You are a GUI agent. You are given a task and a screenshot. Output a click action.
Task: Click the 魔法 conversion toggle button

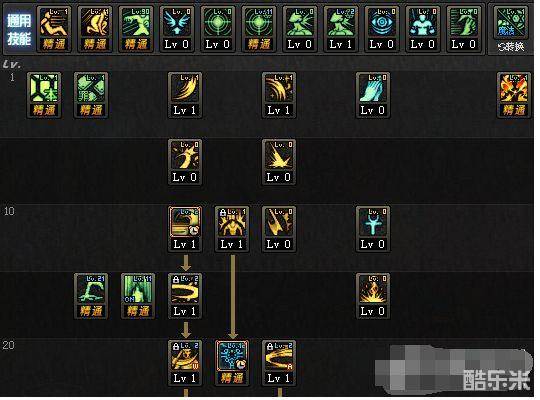coord(511,29)
